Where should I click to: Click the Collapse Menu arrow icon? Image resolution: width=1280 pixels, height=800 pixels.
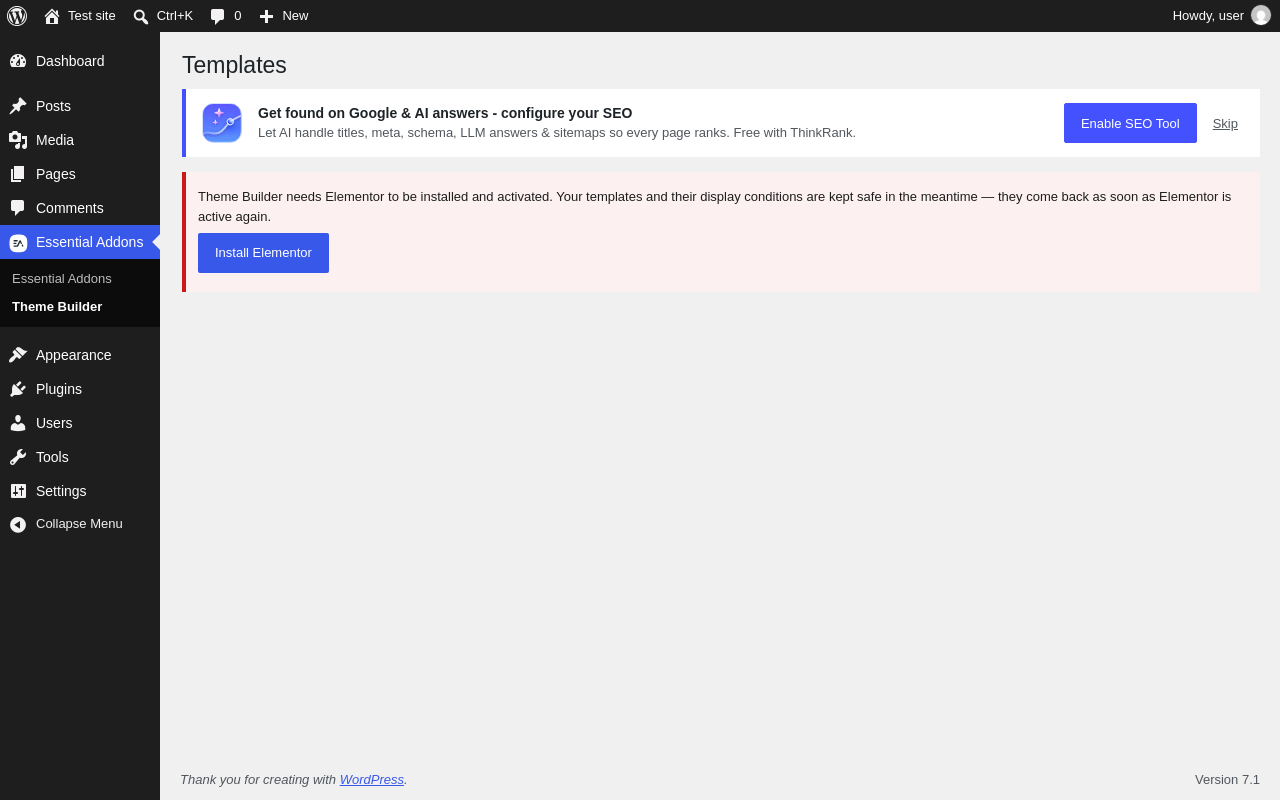click(18, 524)
